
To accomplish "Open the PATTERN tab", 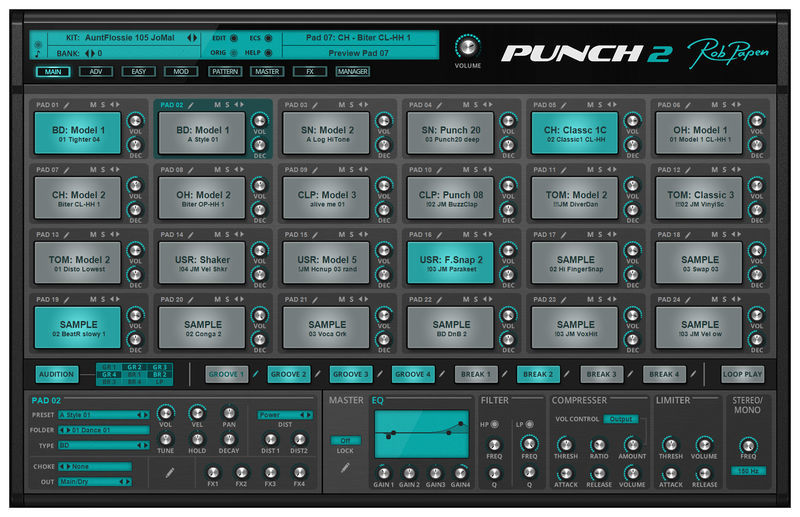I will [x=225, y=71].
